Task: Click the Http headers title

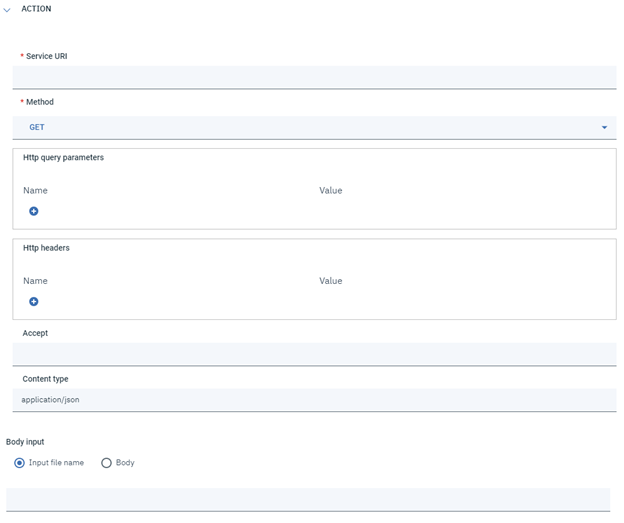Action: click(46, 248)
